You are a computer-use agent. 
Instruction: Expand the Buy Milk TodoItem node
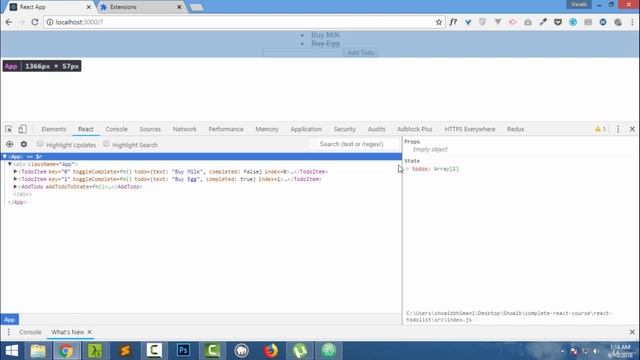pos(16,171)
